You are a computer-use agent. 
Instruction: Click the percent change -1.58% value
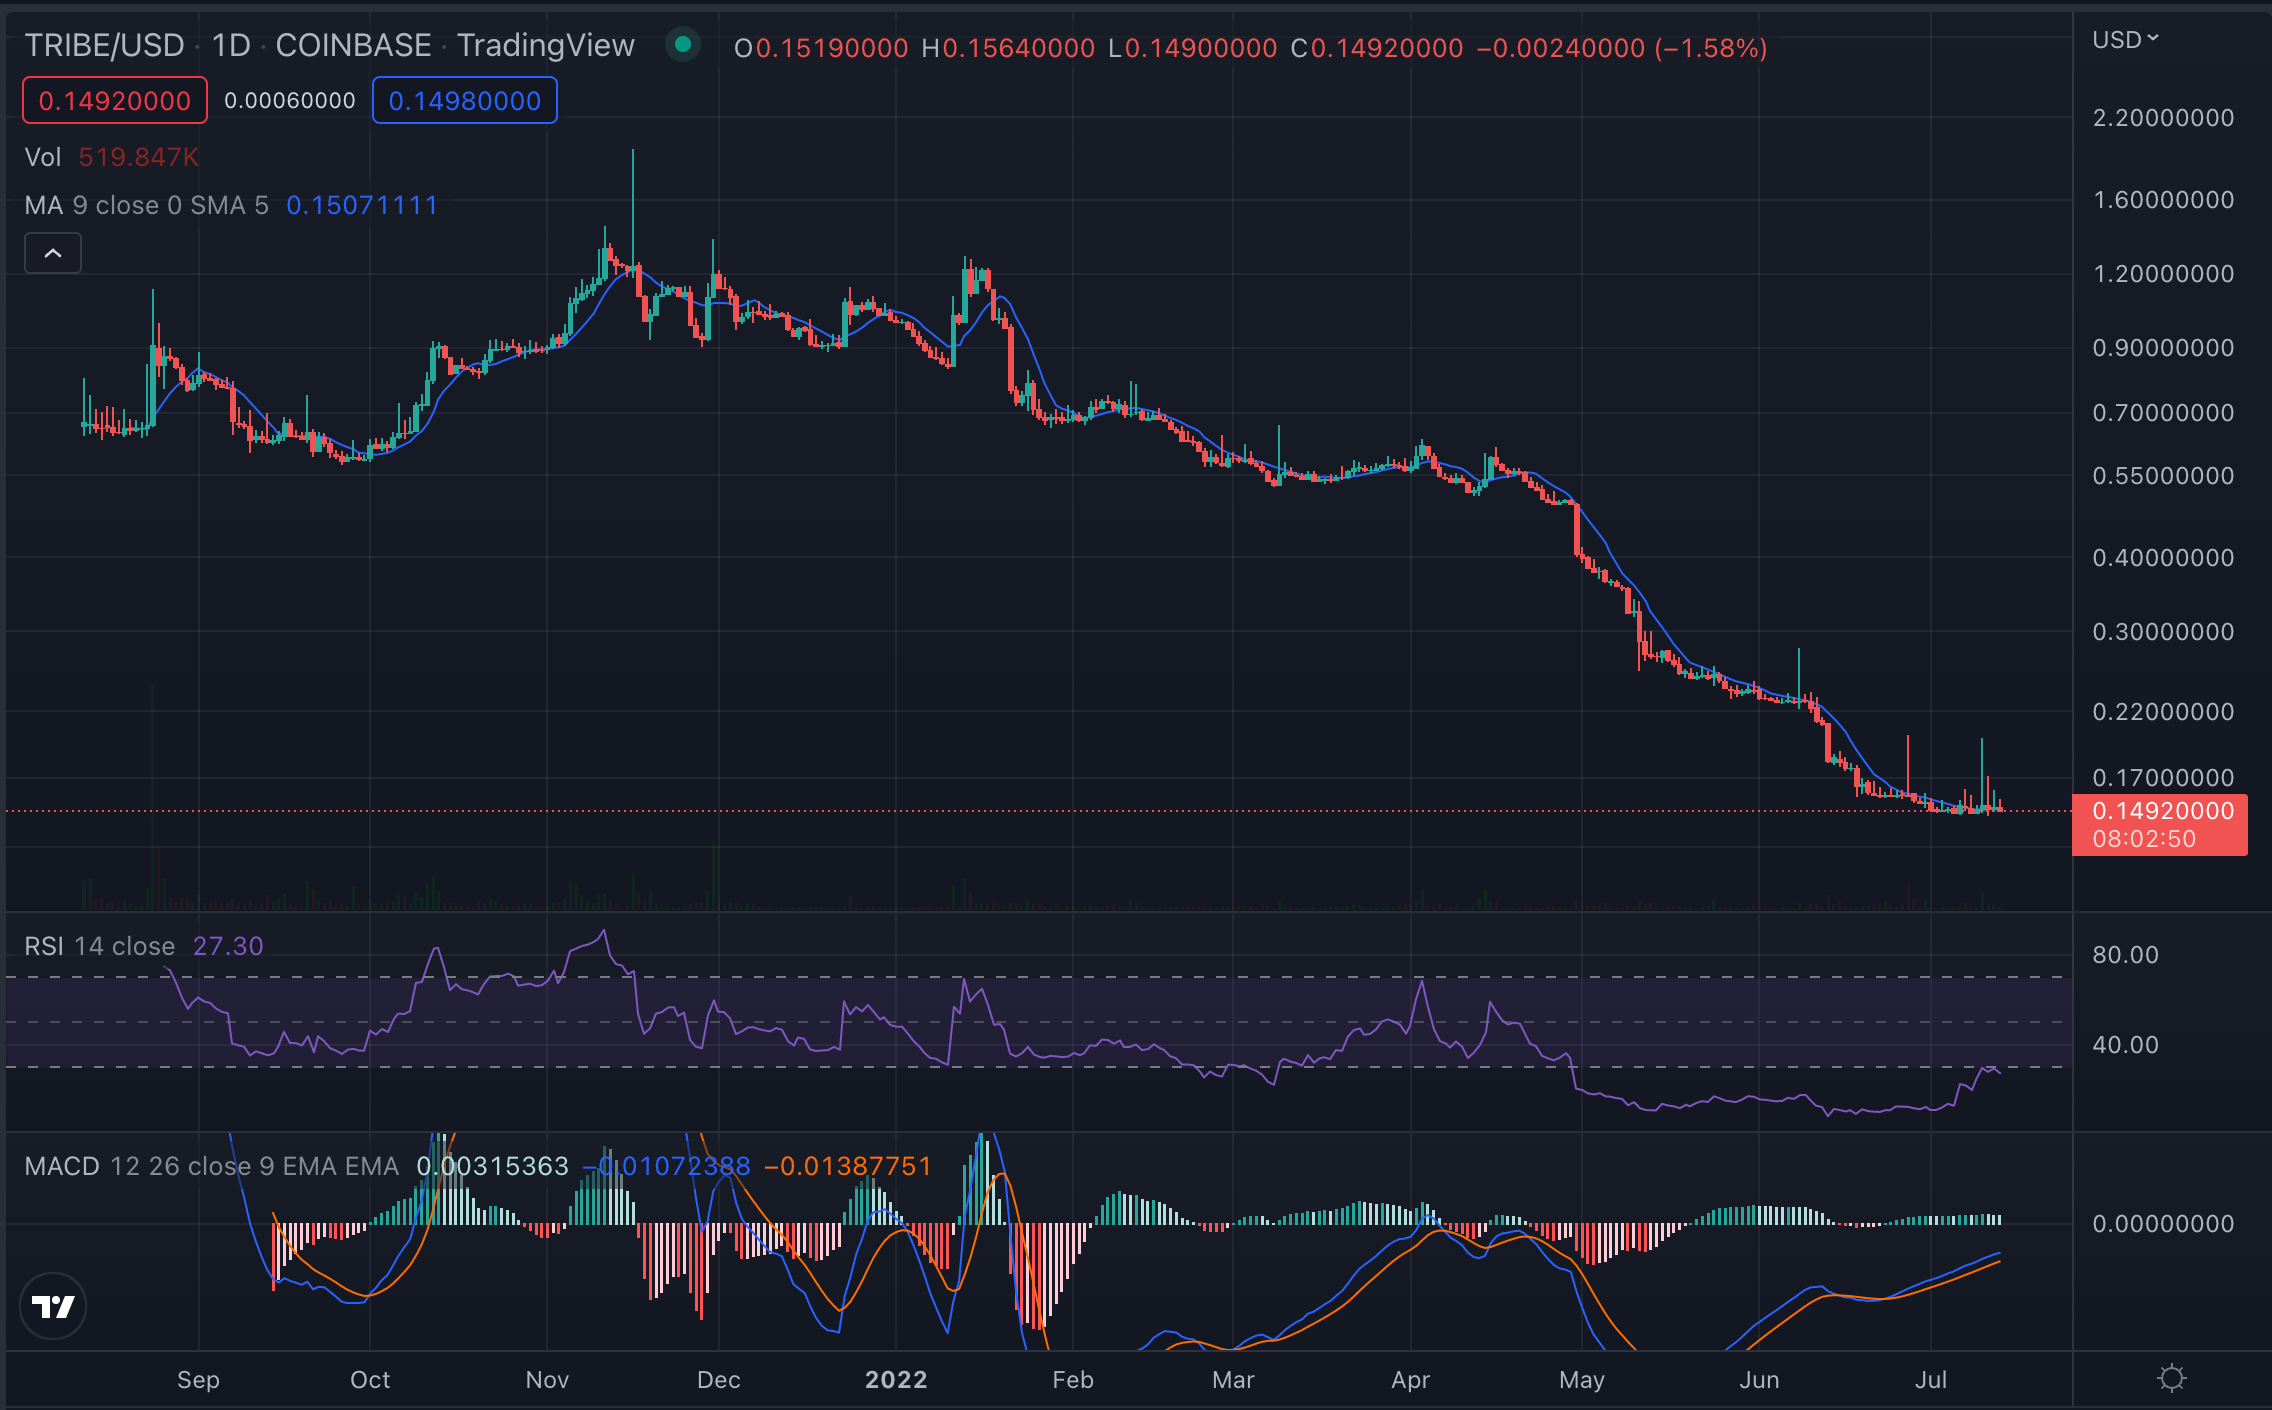click(1712, 48)
